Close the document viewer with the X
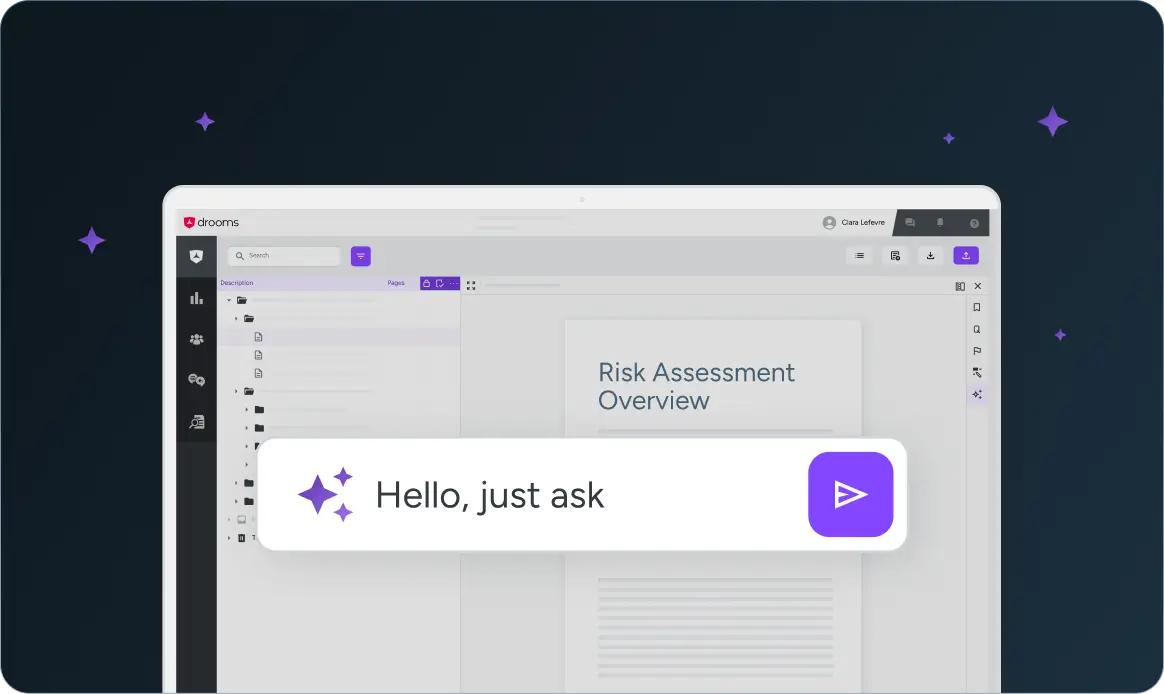The width and height of the screenshot is (1164, 694). 978,286
